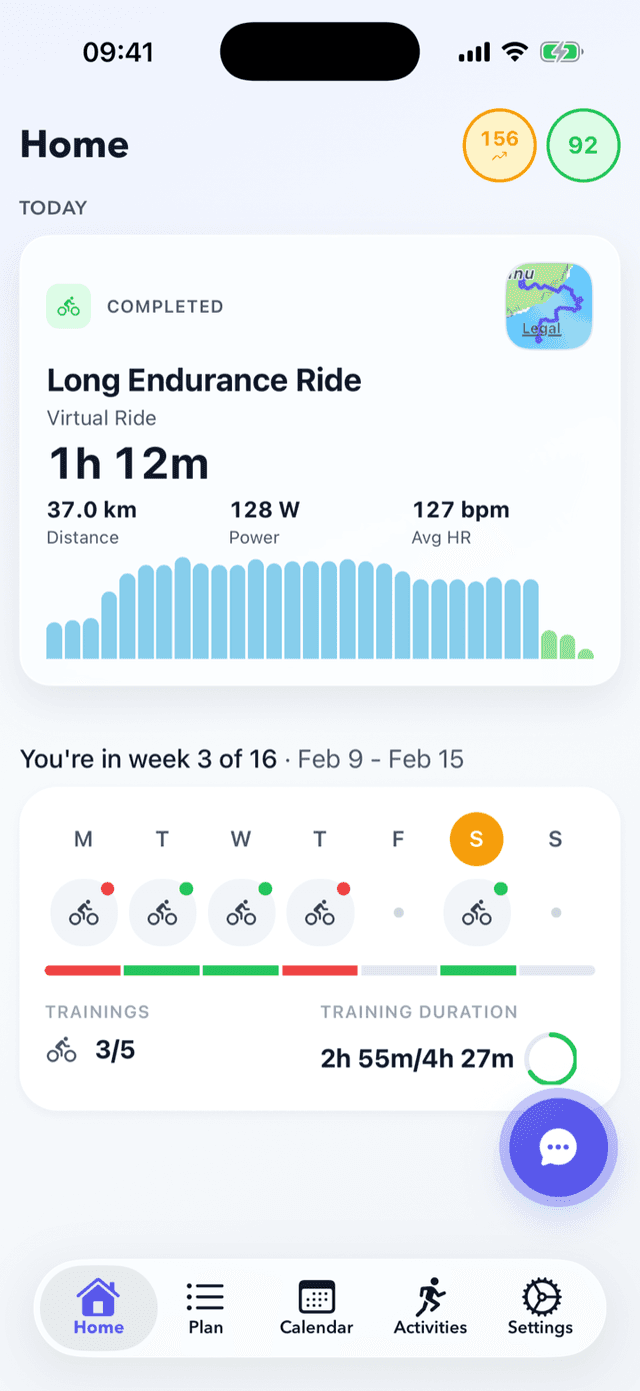The image size is (640, 1391).
Task: Select the Home tab
Action: pos(98,1307)
